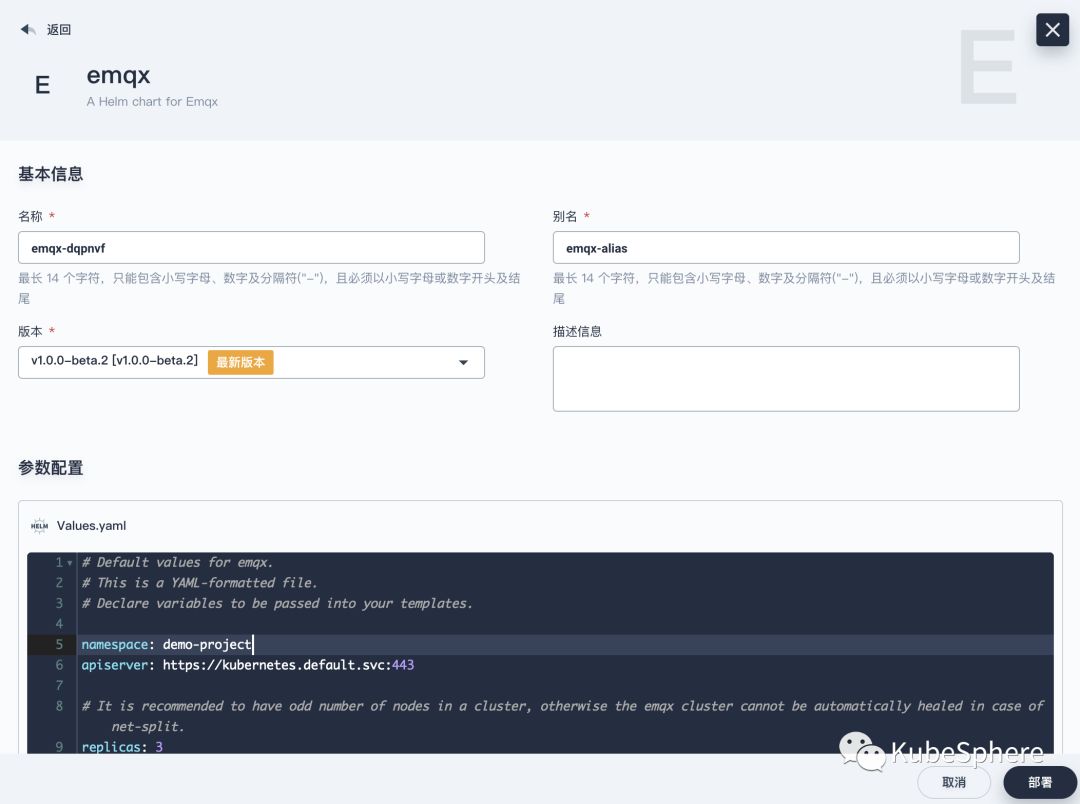This screenshot has height=804, width=1080.
Task: Click 'A Helm chart for Emqx' description
Action: [152, 102]
